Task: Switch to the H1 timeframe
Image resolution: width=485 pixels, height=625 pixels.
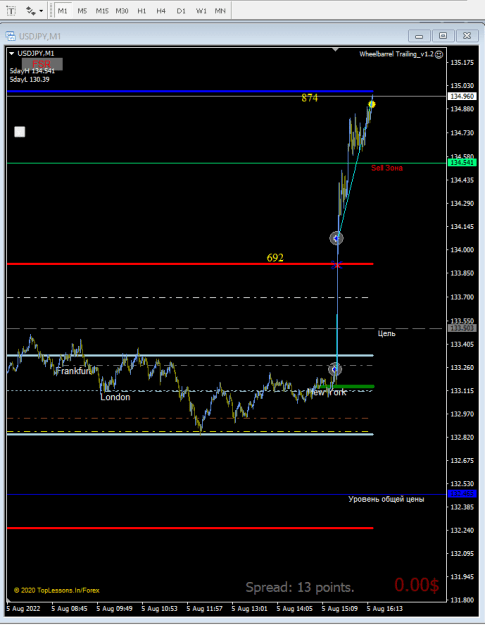Action: click(141, 11)
